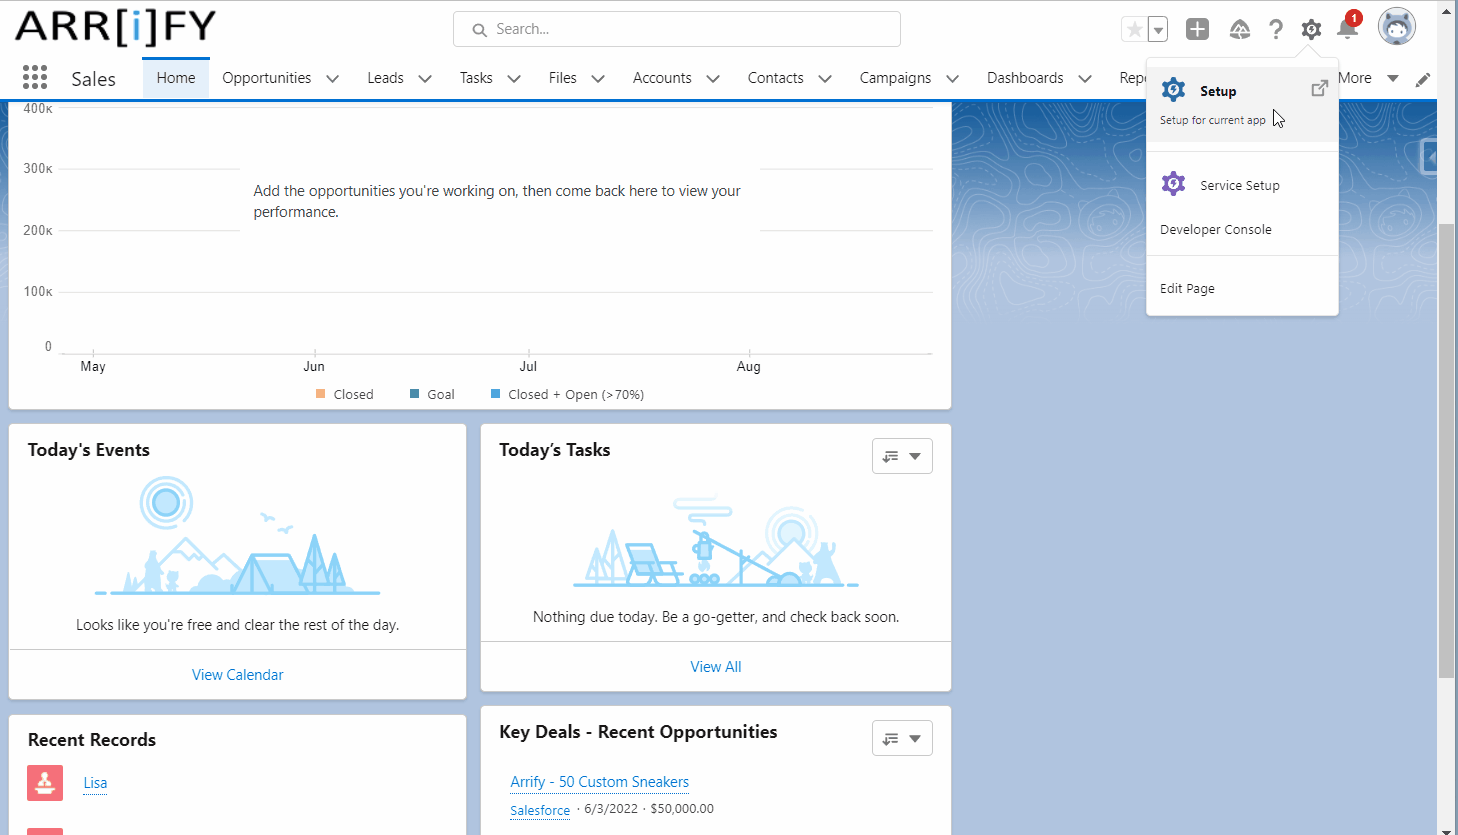Select Edit Page in the setup menu
Viewport: 1458px width, 835px height.
[x=1187, y=288]
